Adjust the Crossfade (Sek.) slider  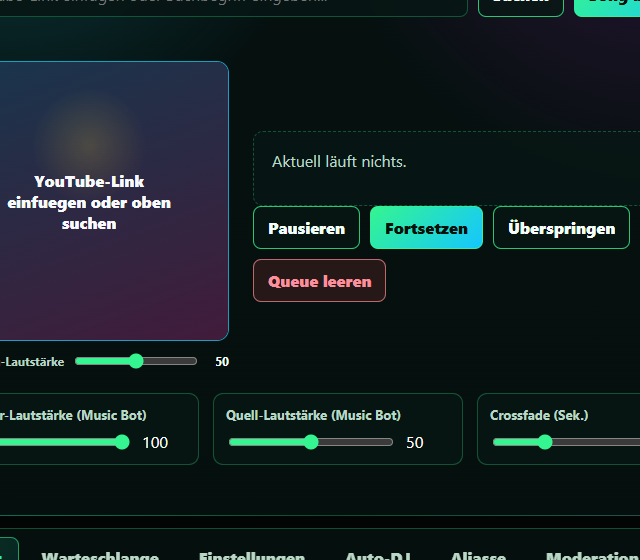pos(567,442)
